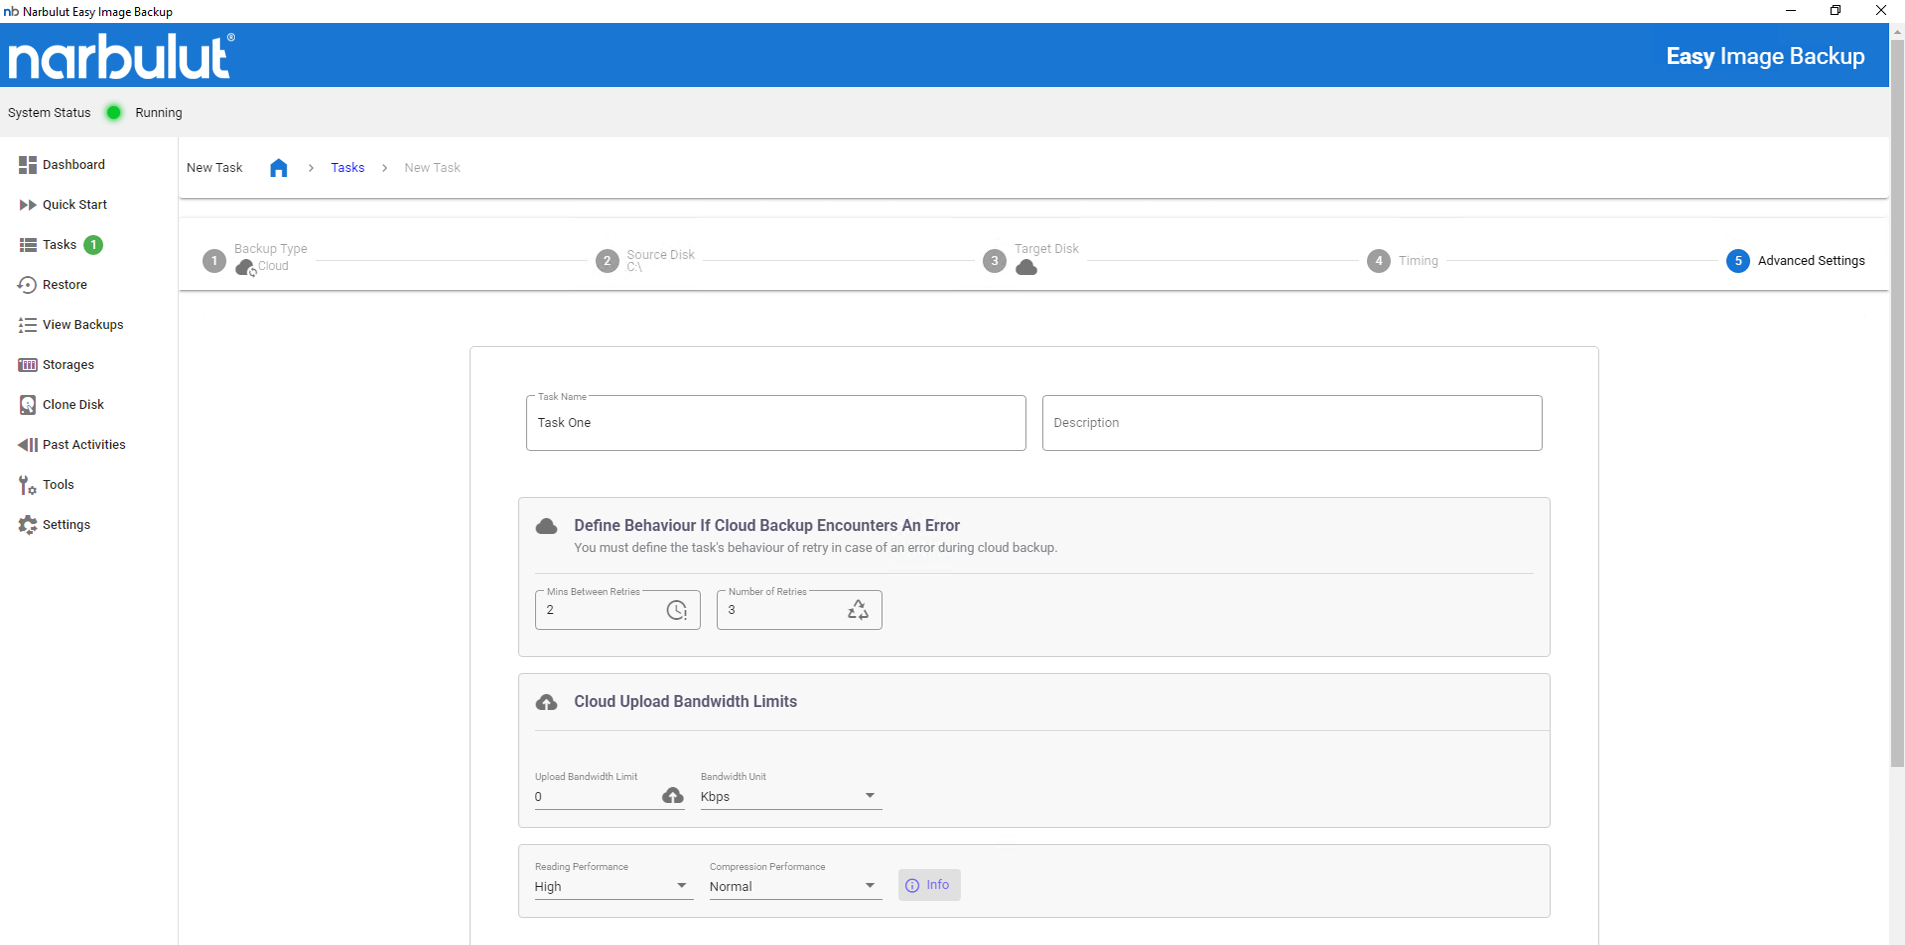1905x945 pixels.
Task: Click the Tools wrench icon
Action: (27, 485)
